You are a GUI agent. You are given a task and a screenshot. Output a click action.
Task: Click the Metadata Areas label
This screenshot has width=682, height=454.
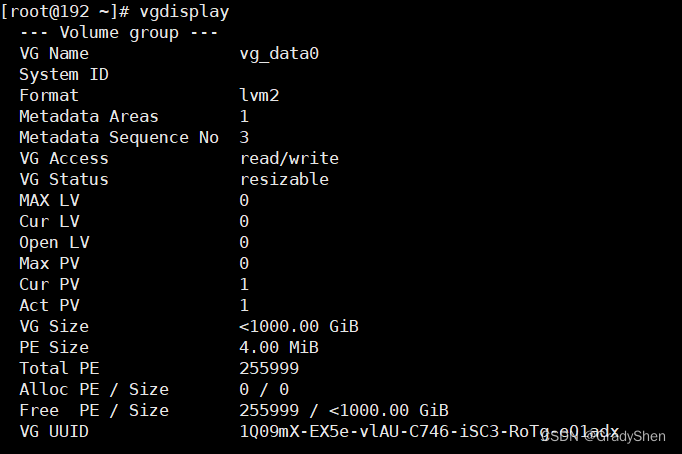88,116
